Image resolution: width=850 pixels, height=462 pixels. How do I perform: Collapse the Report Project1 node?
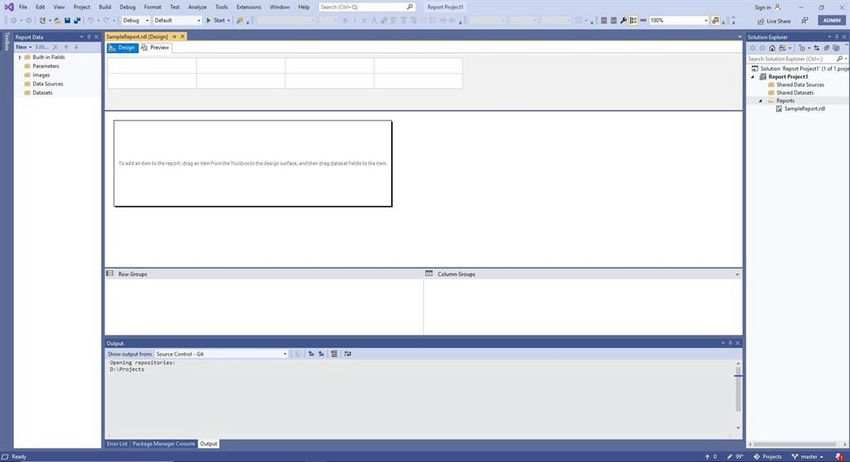click(752, 77)
